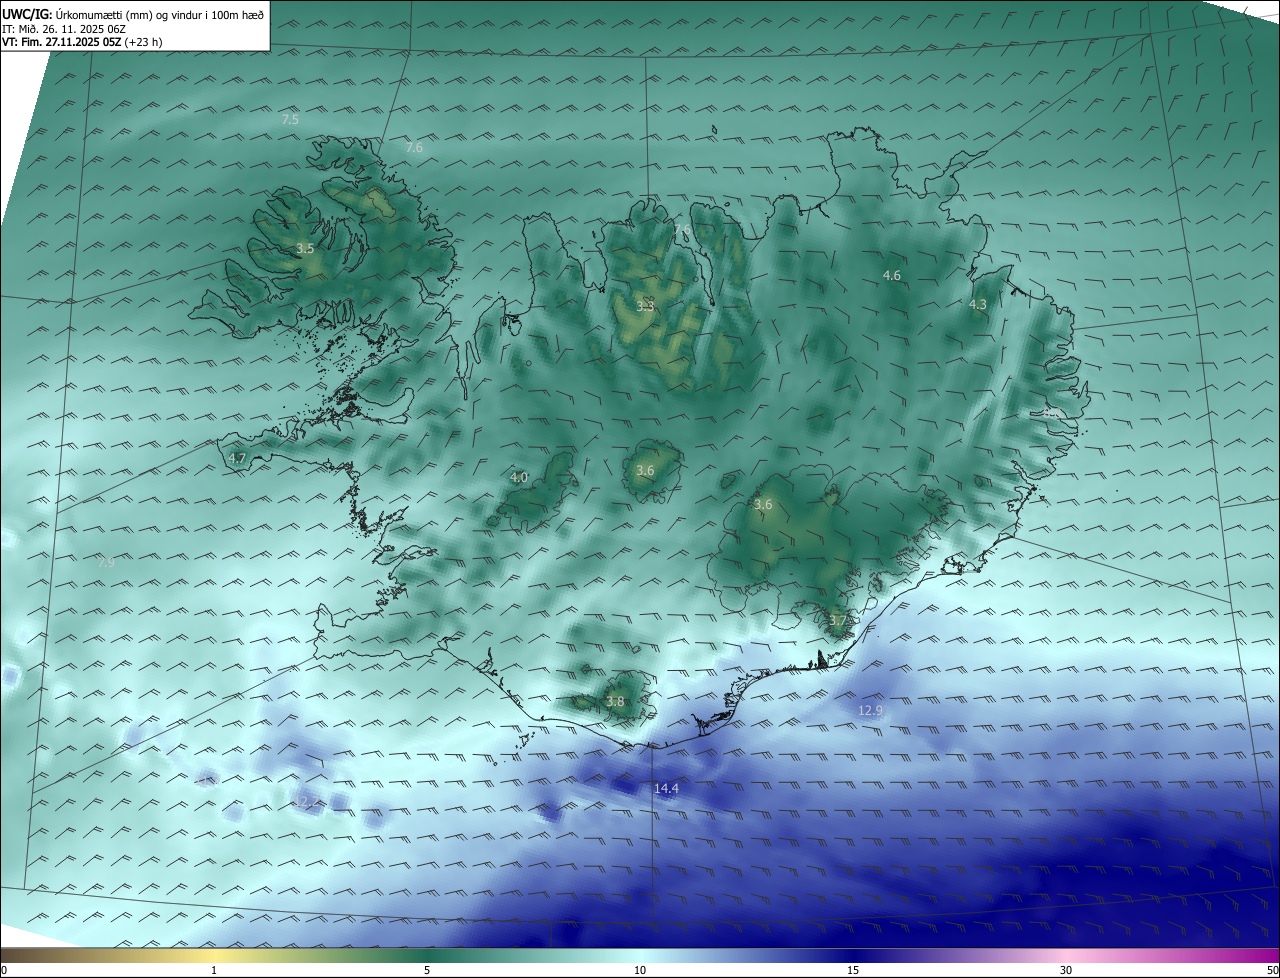Click the 4.6 value label on the map
Image resolution: width=1280 pixels, height=978 pixels.
892,275
